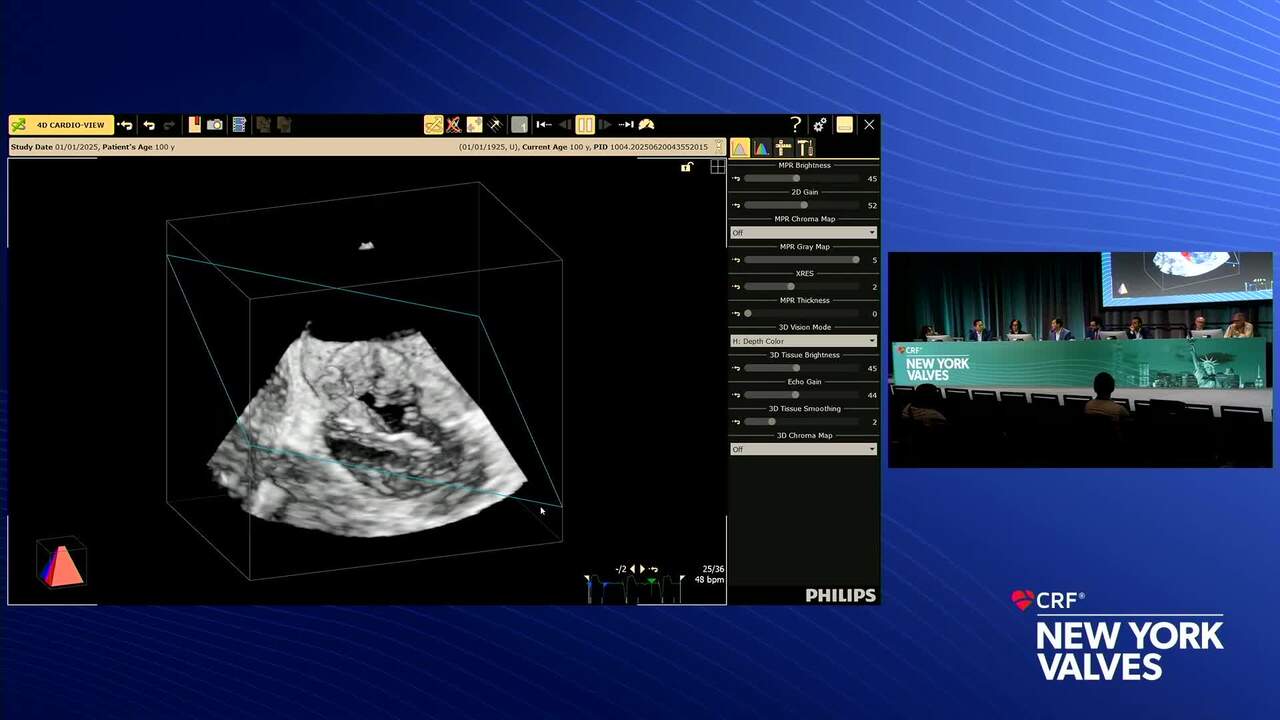Expand the 3D Chroma Map dropdown
The image size is (1280, 720).
803,449
